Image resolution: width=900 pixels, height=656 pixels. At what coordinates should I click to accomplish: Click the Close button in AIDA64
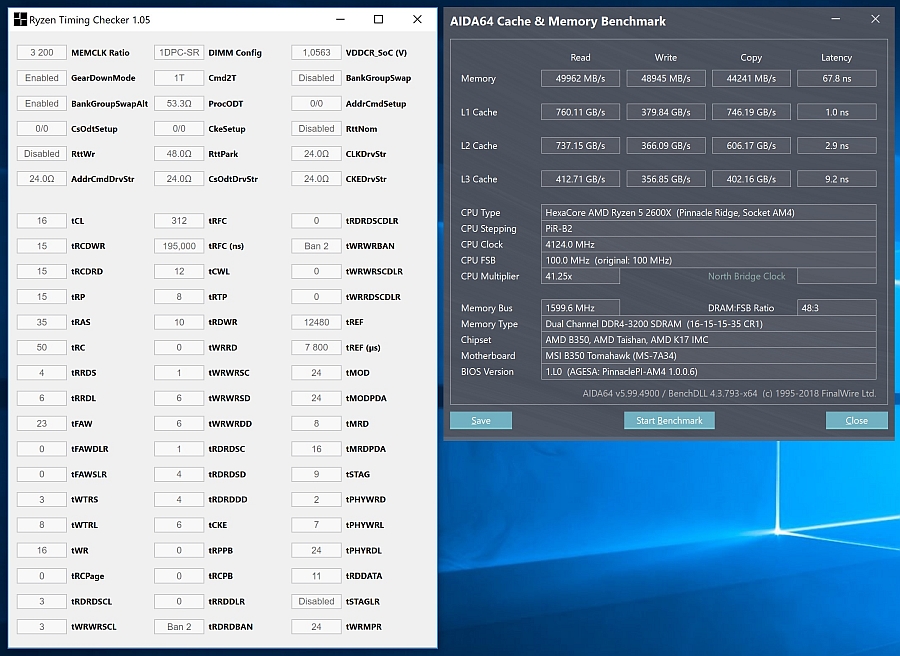click(x=856, y=421)
